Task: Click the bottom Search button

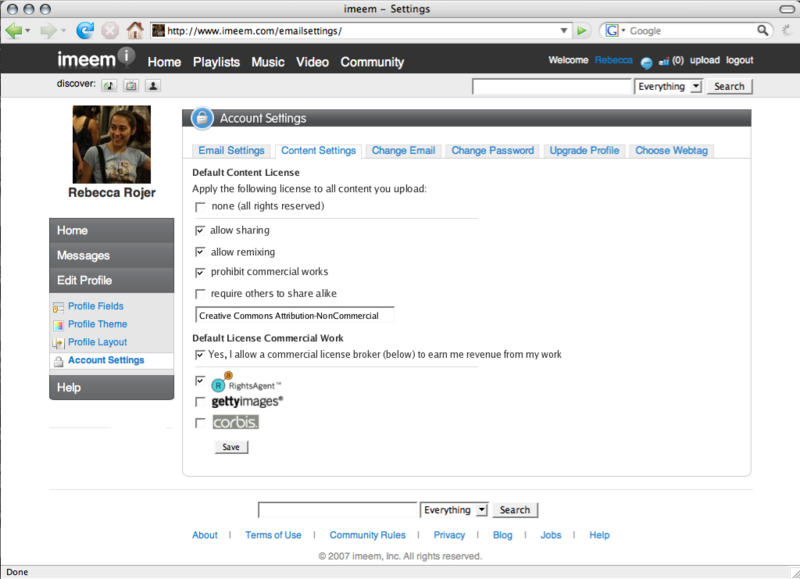Action: [x=515, y=510]
